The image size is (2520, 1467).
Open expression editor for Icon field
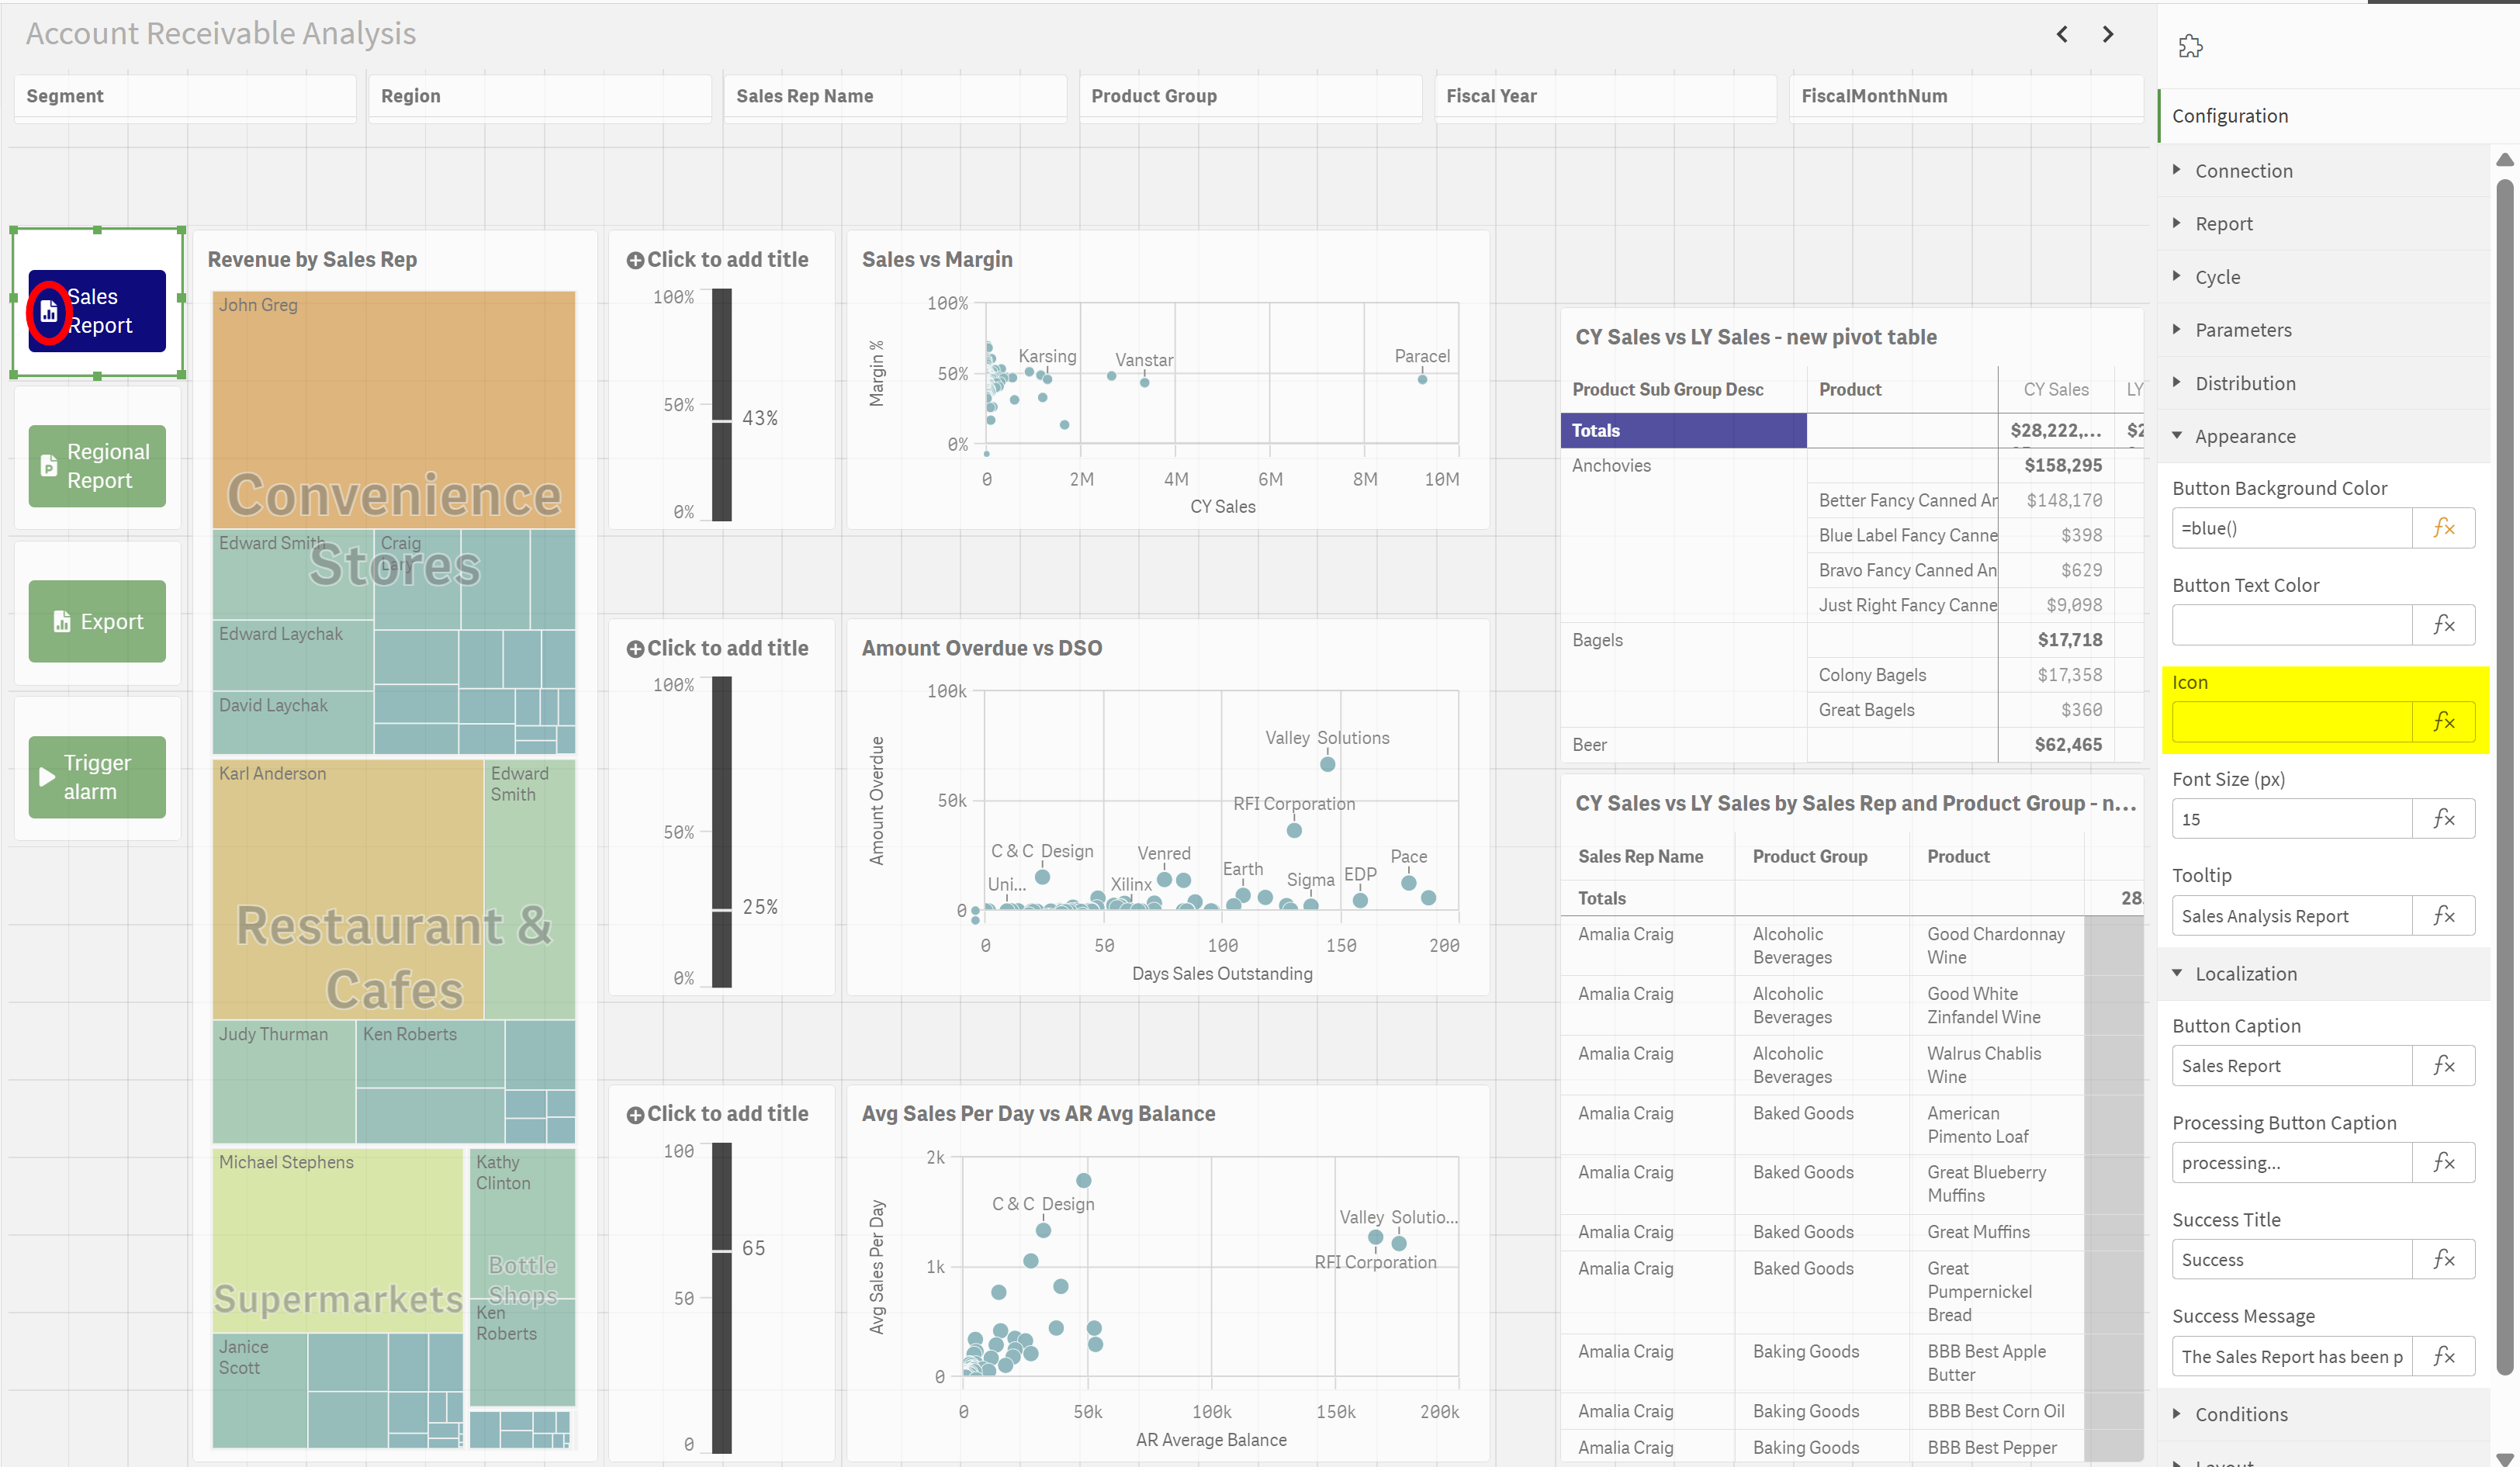click(2443, 722)
